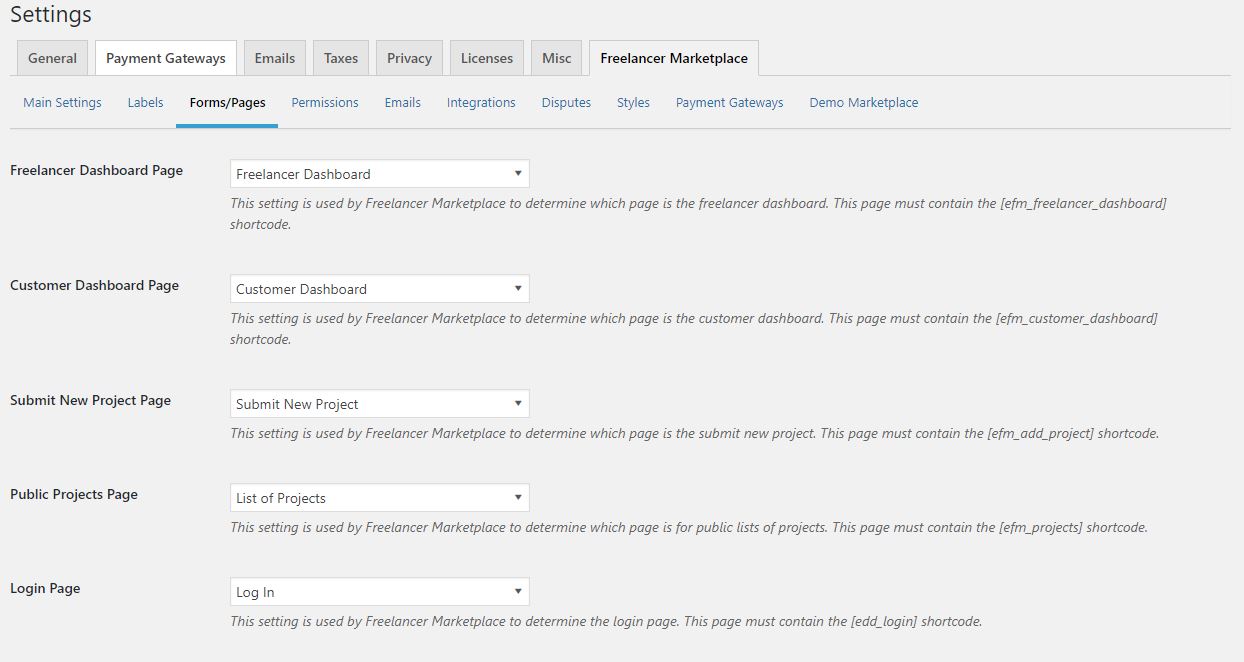Screen dimensions: 1244x662
Task: Switch to the Misc tab
Action: coord(557,58)
